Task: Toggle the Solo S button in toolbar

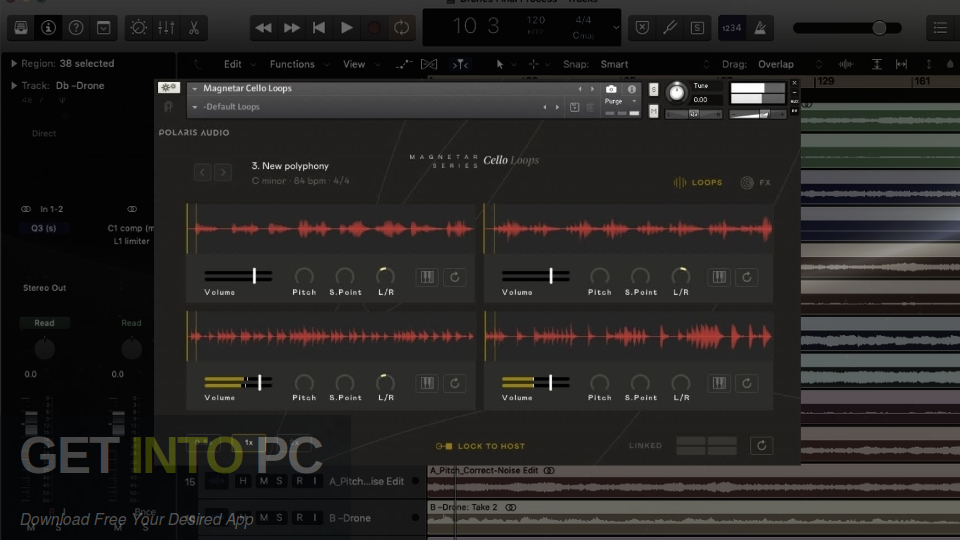Action: point(697,28)
